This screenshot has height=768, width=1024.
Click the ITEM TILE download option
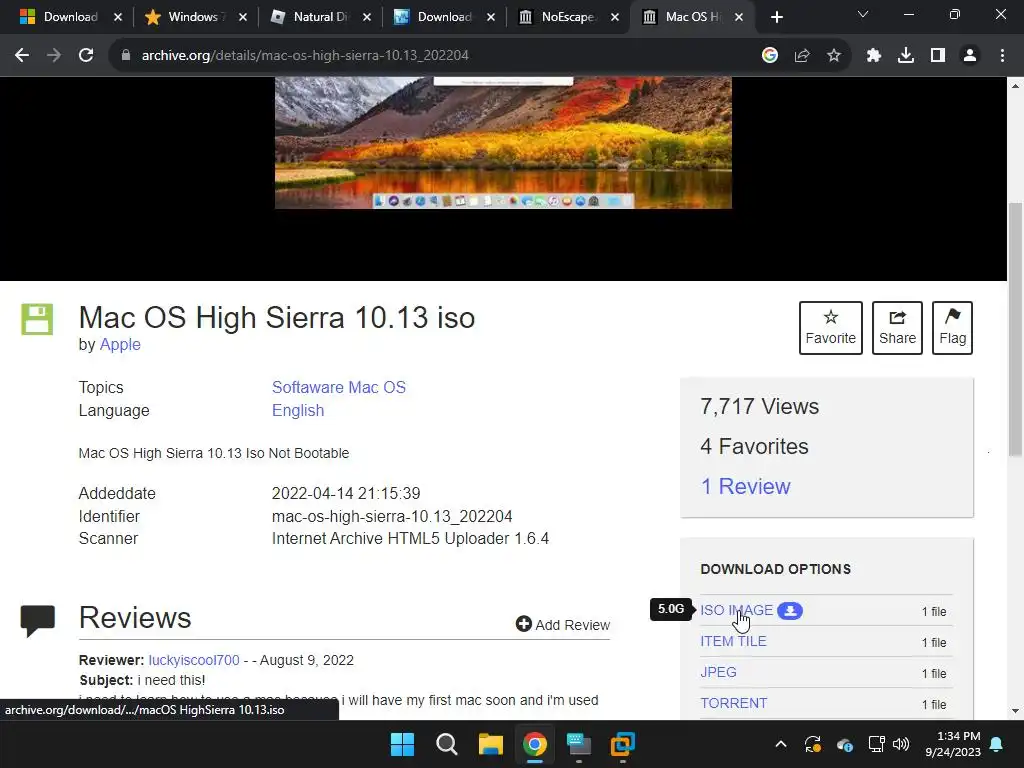point(733,641)
